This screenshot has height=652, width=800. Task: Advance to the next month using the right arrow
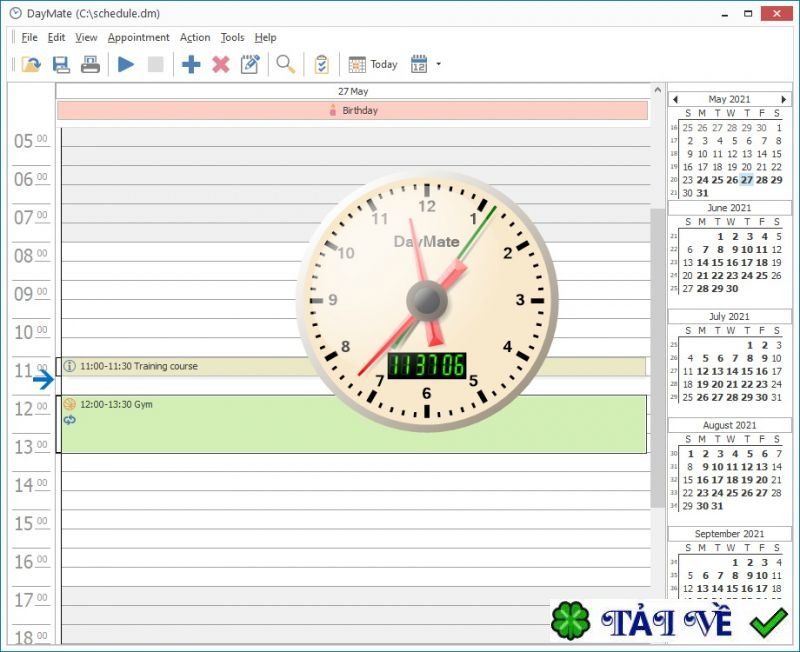[783, 99]
